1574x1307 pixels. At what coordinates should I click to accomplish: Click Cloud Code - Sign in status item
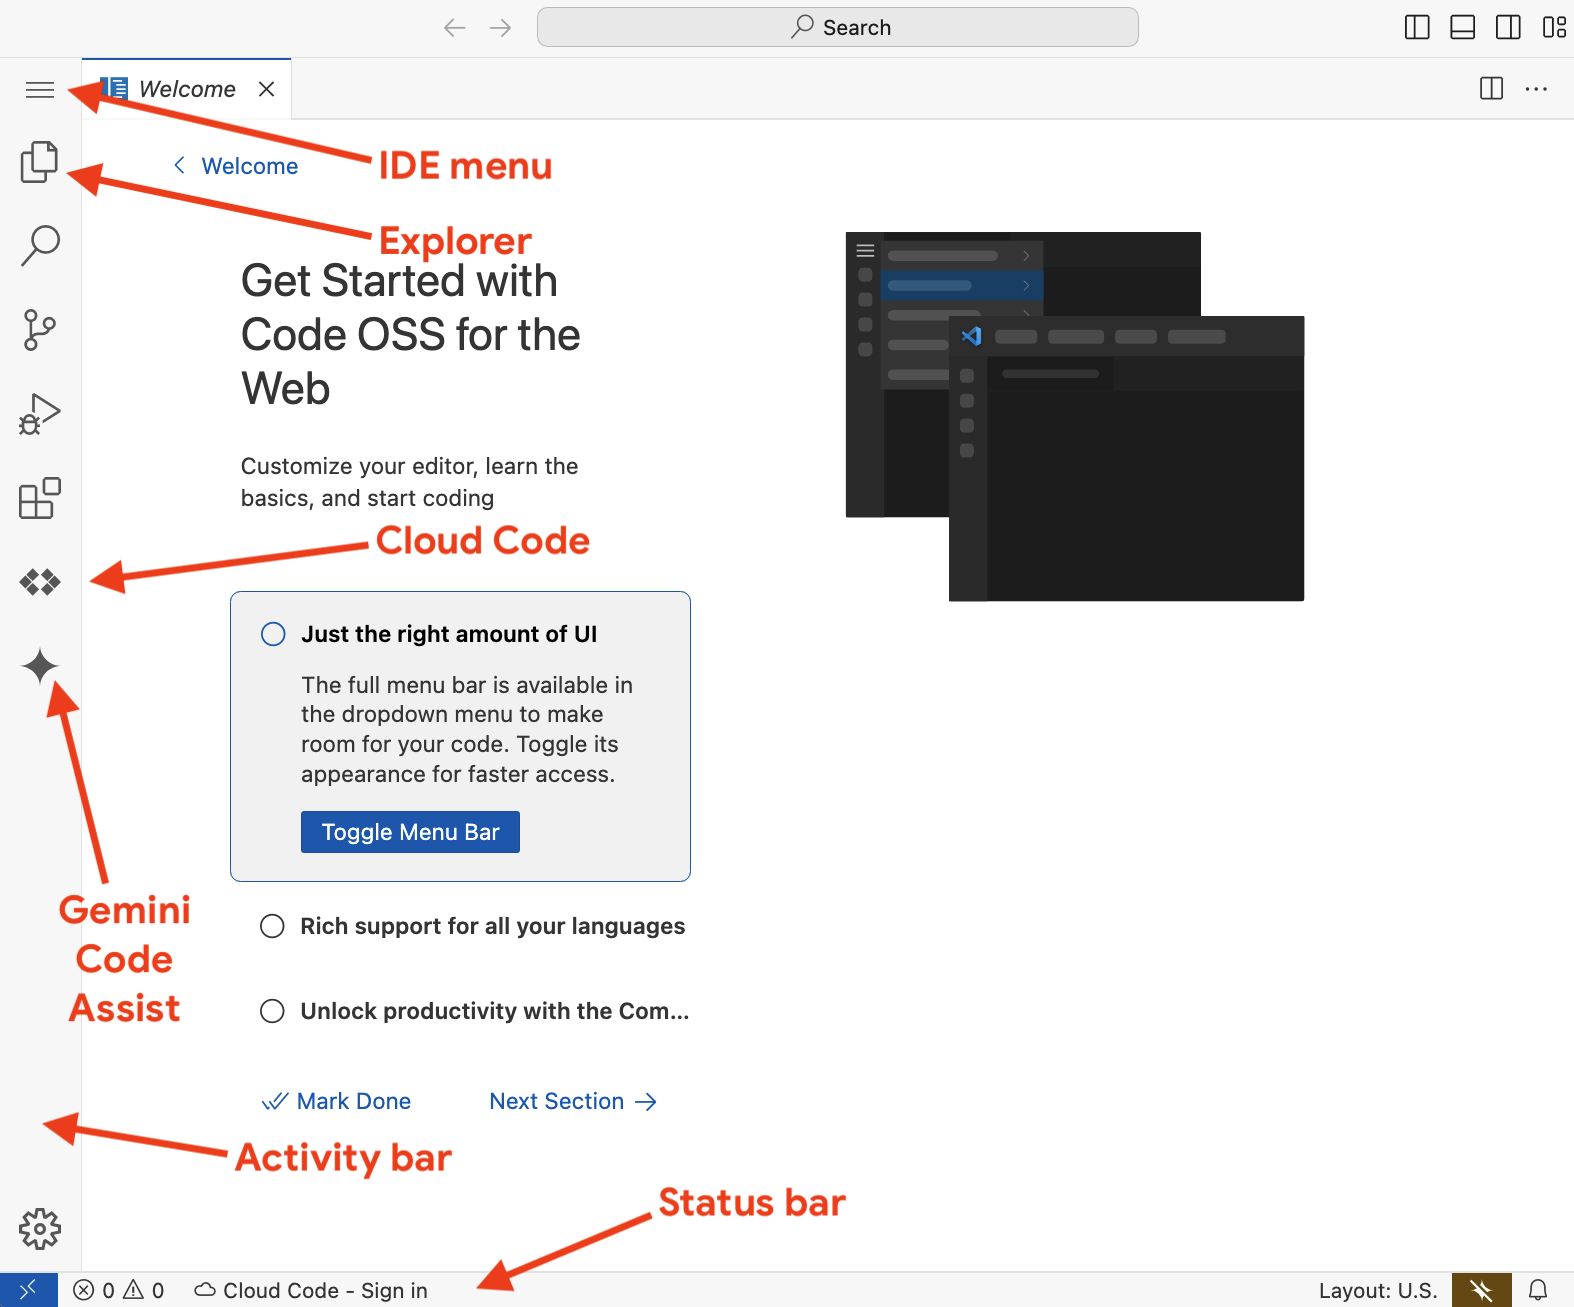(x=311, y=1290)
